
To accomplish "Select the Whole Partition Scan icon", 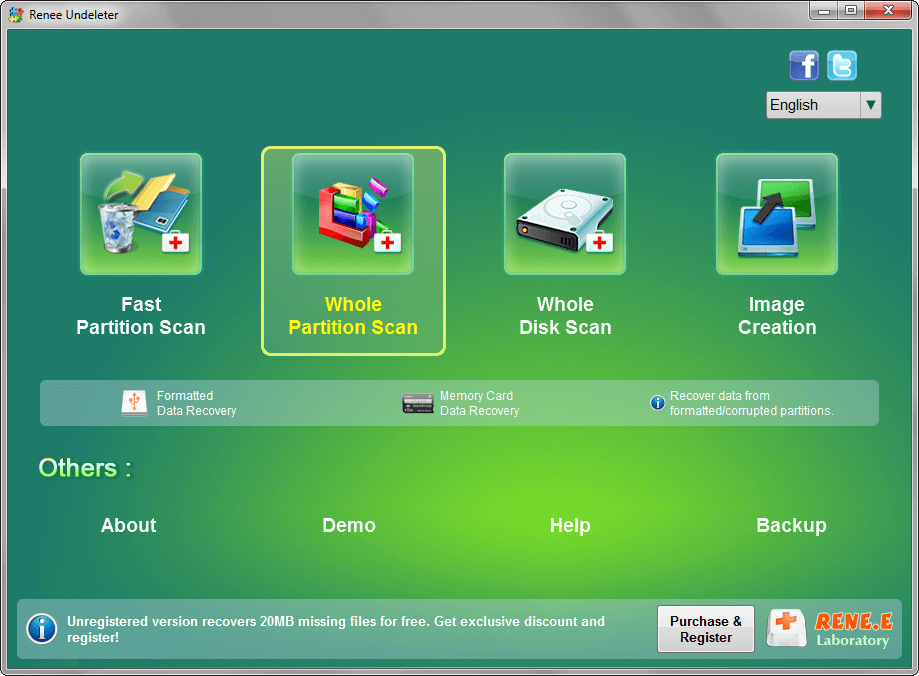I will (x=353, y=214).
